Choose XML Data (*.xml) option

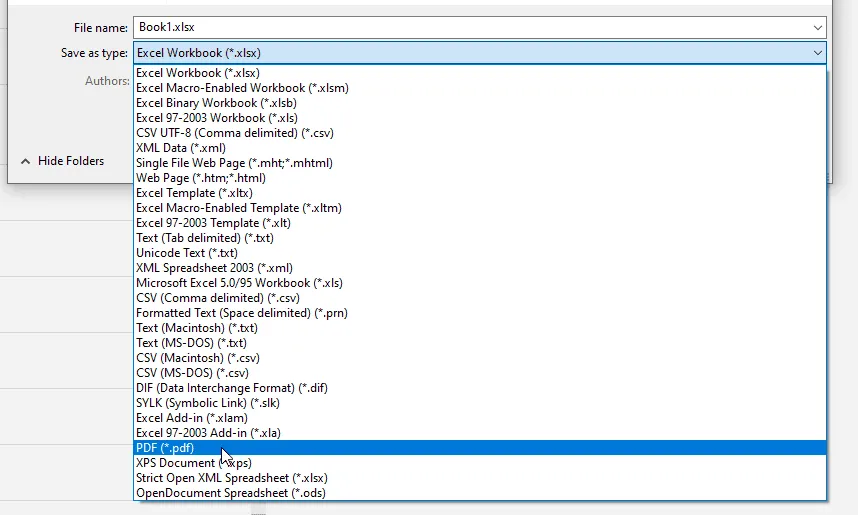click(479, 148)
